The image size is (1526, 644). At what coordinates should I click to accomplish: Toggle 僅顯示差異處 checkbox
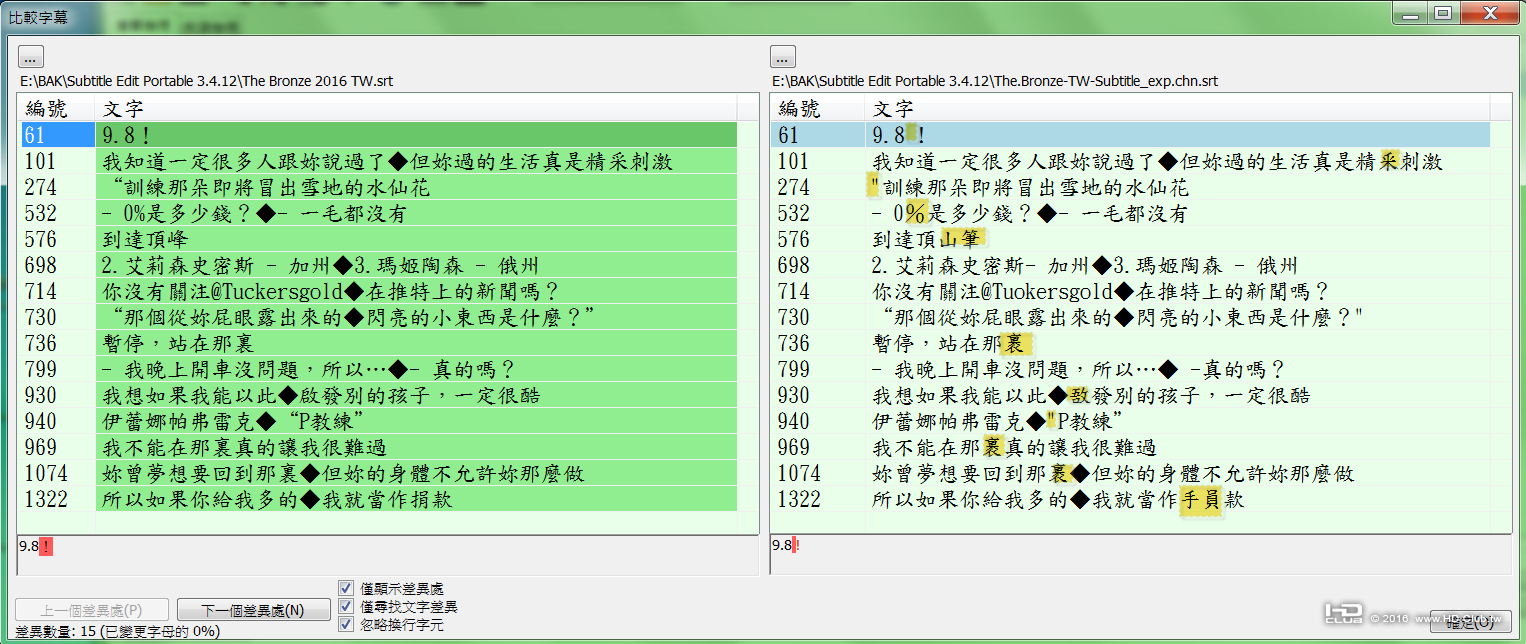346,588
